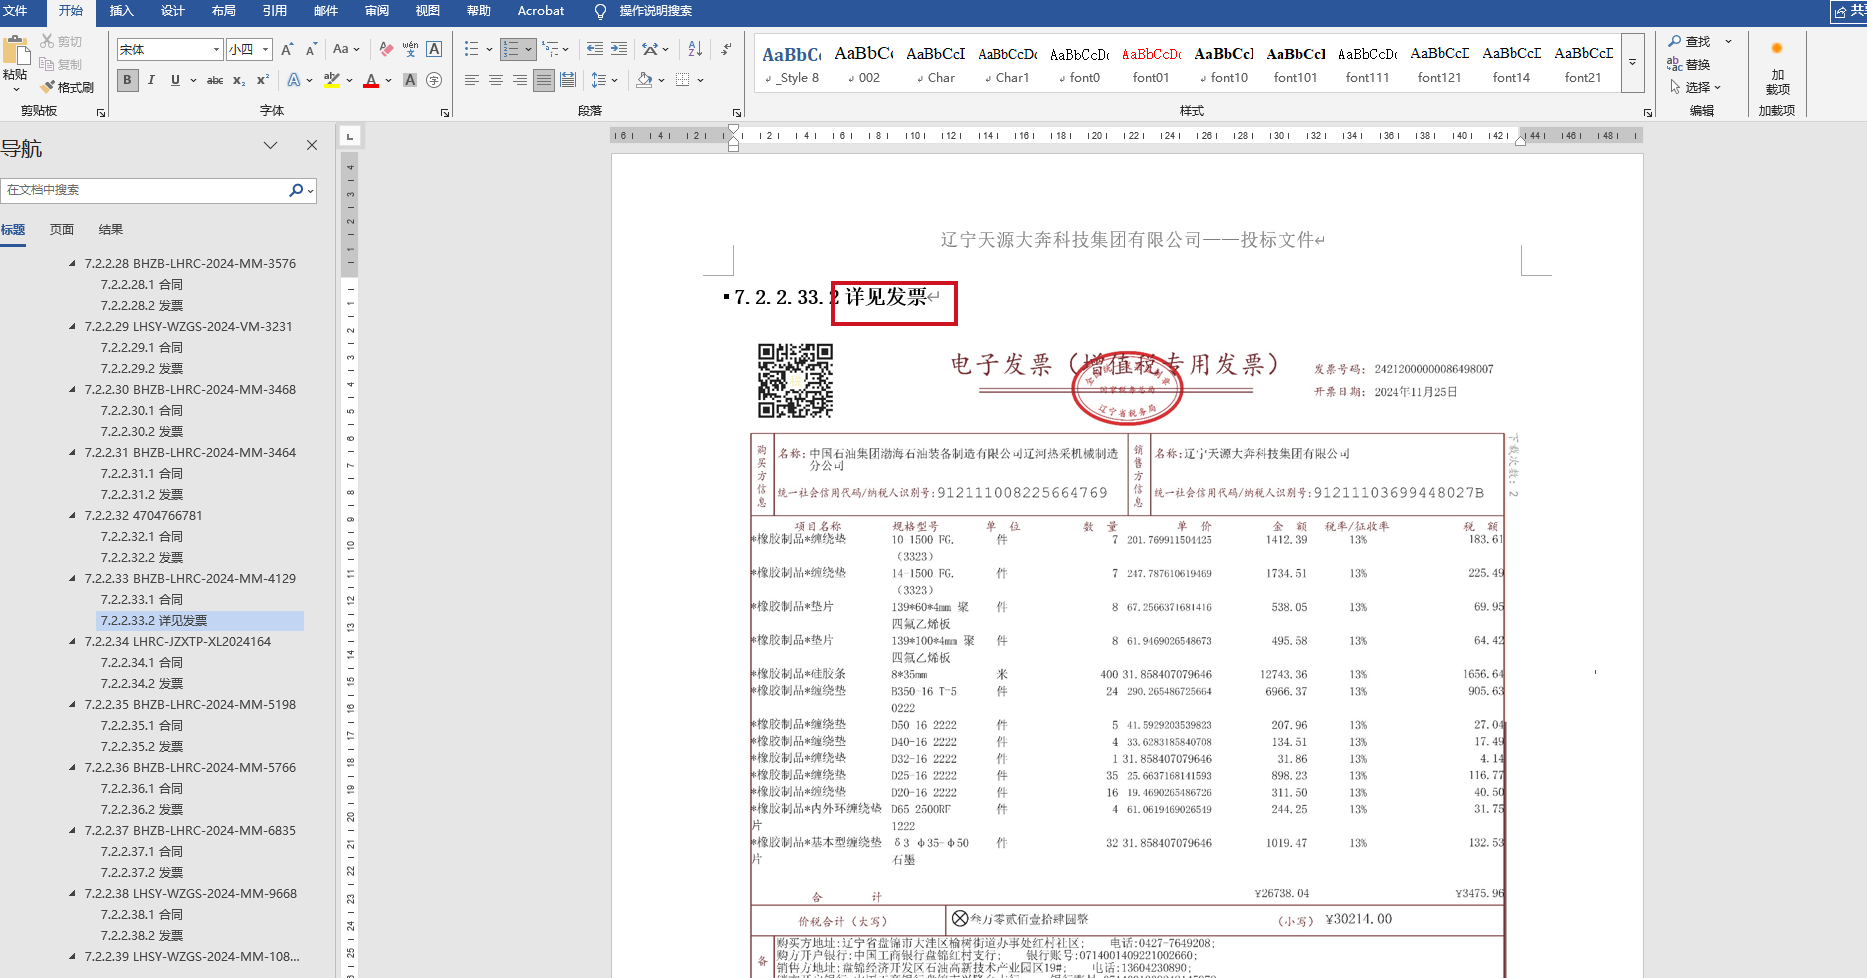This screenshot has width=1867, height=978.
Task: Align paragraph text to the left
Action: point(472,80)
